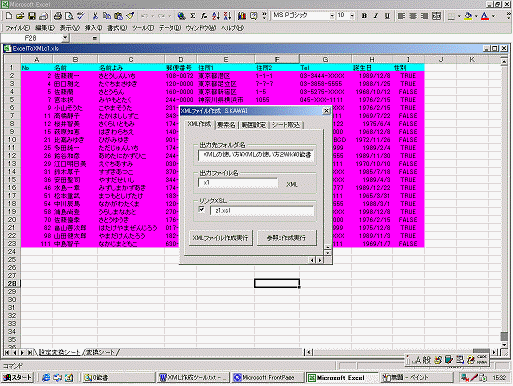Toggle Italic formatting
Image resolution: width=513 pixels, height=386 pixels.
tap(376, 16)
